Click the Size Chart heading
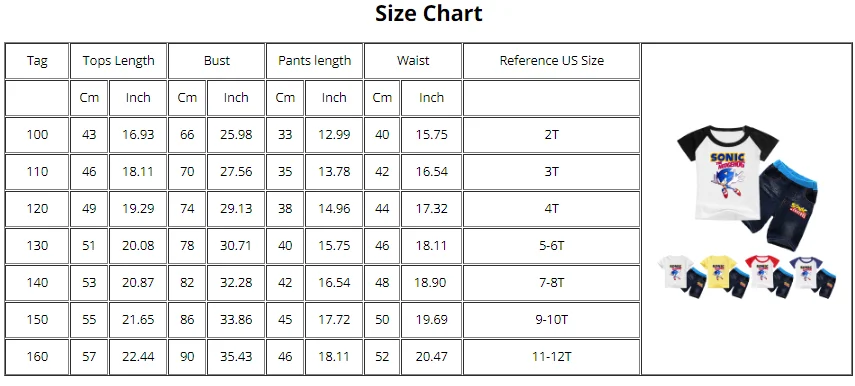855x386 pixels. (429, 13)
